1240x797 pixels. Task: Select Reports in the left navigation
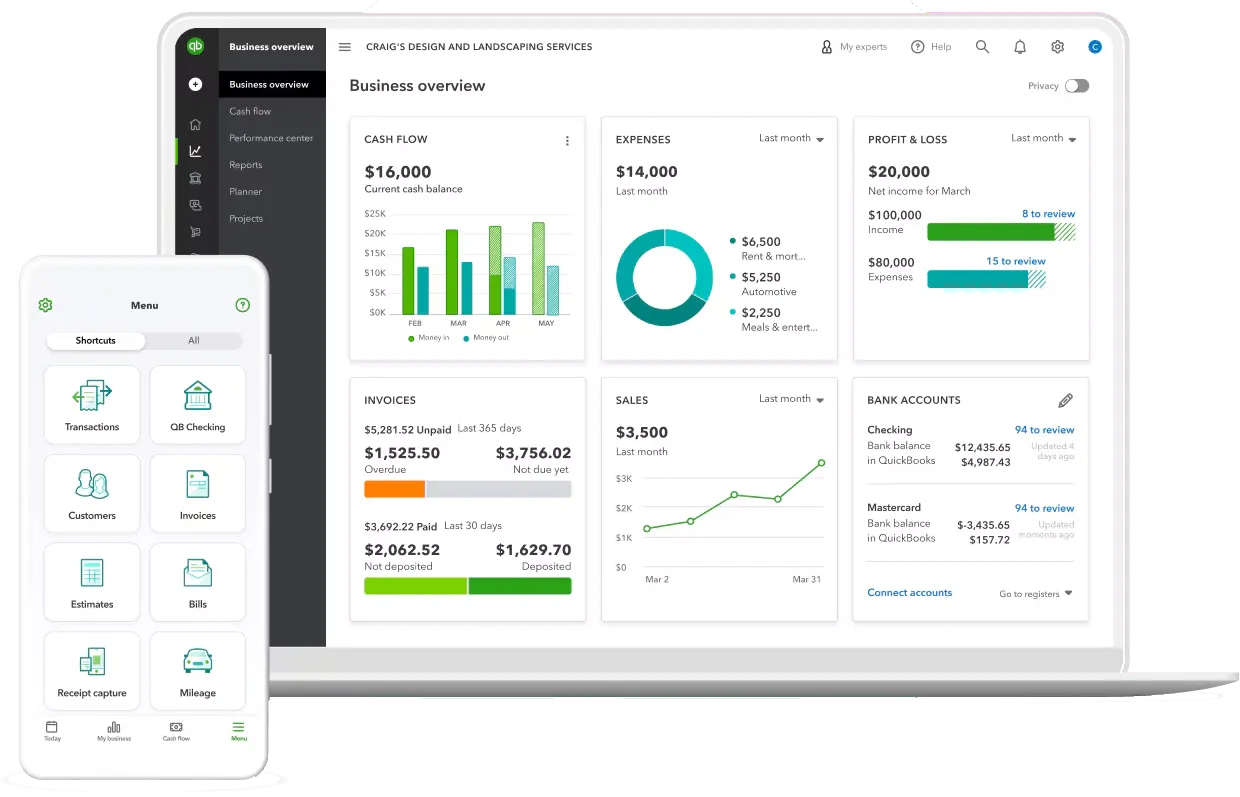(x=246, y=164)
